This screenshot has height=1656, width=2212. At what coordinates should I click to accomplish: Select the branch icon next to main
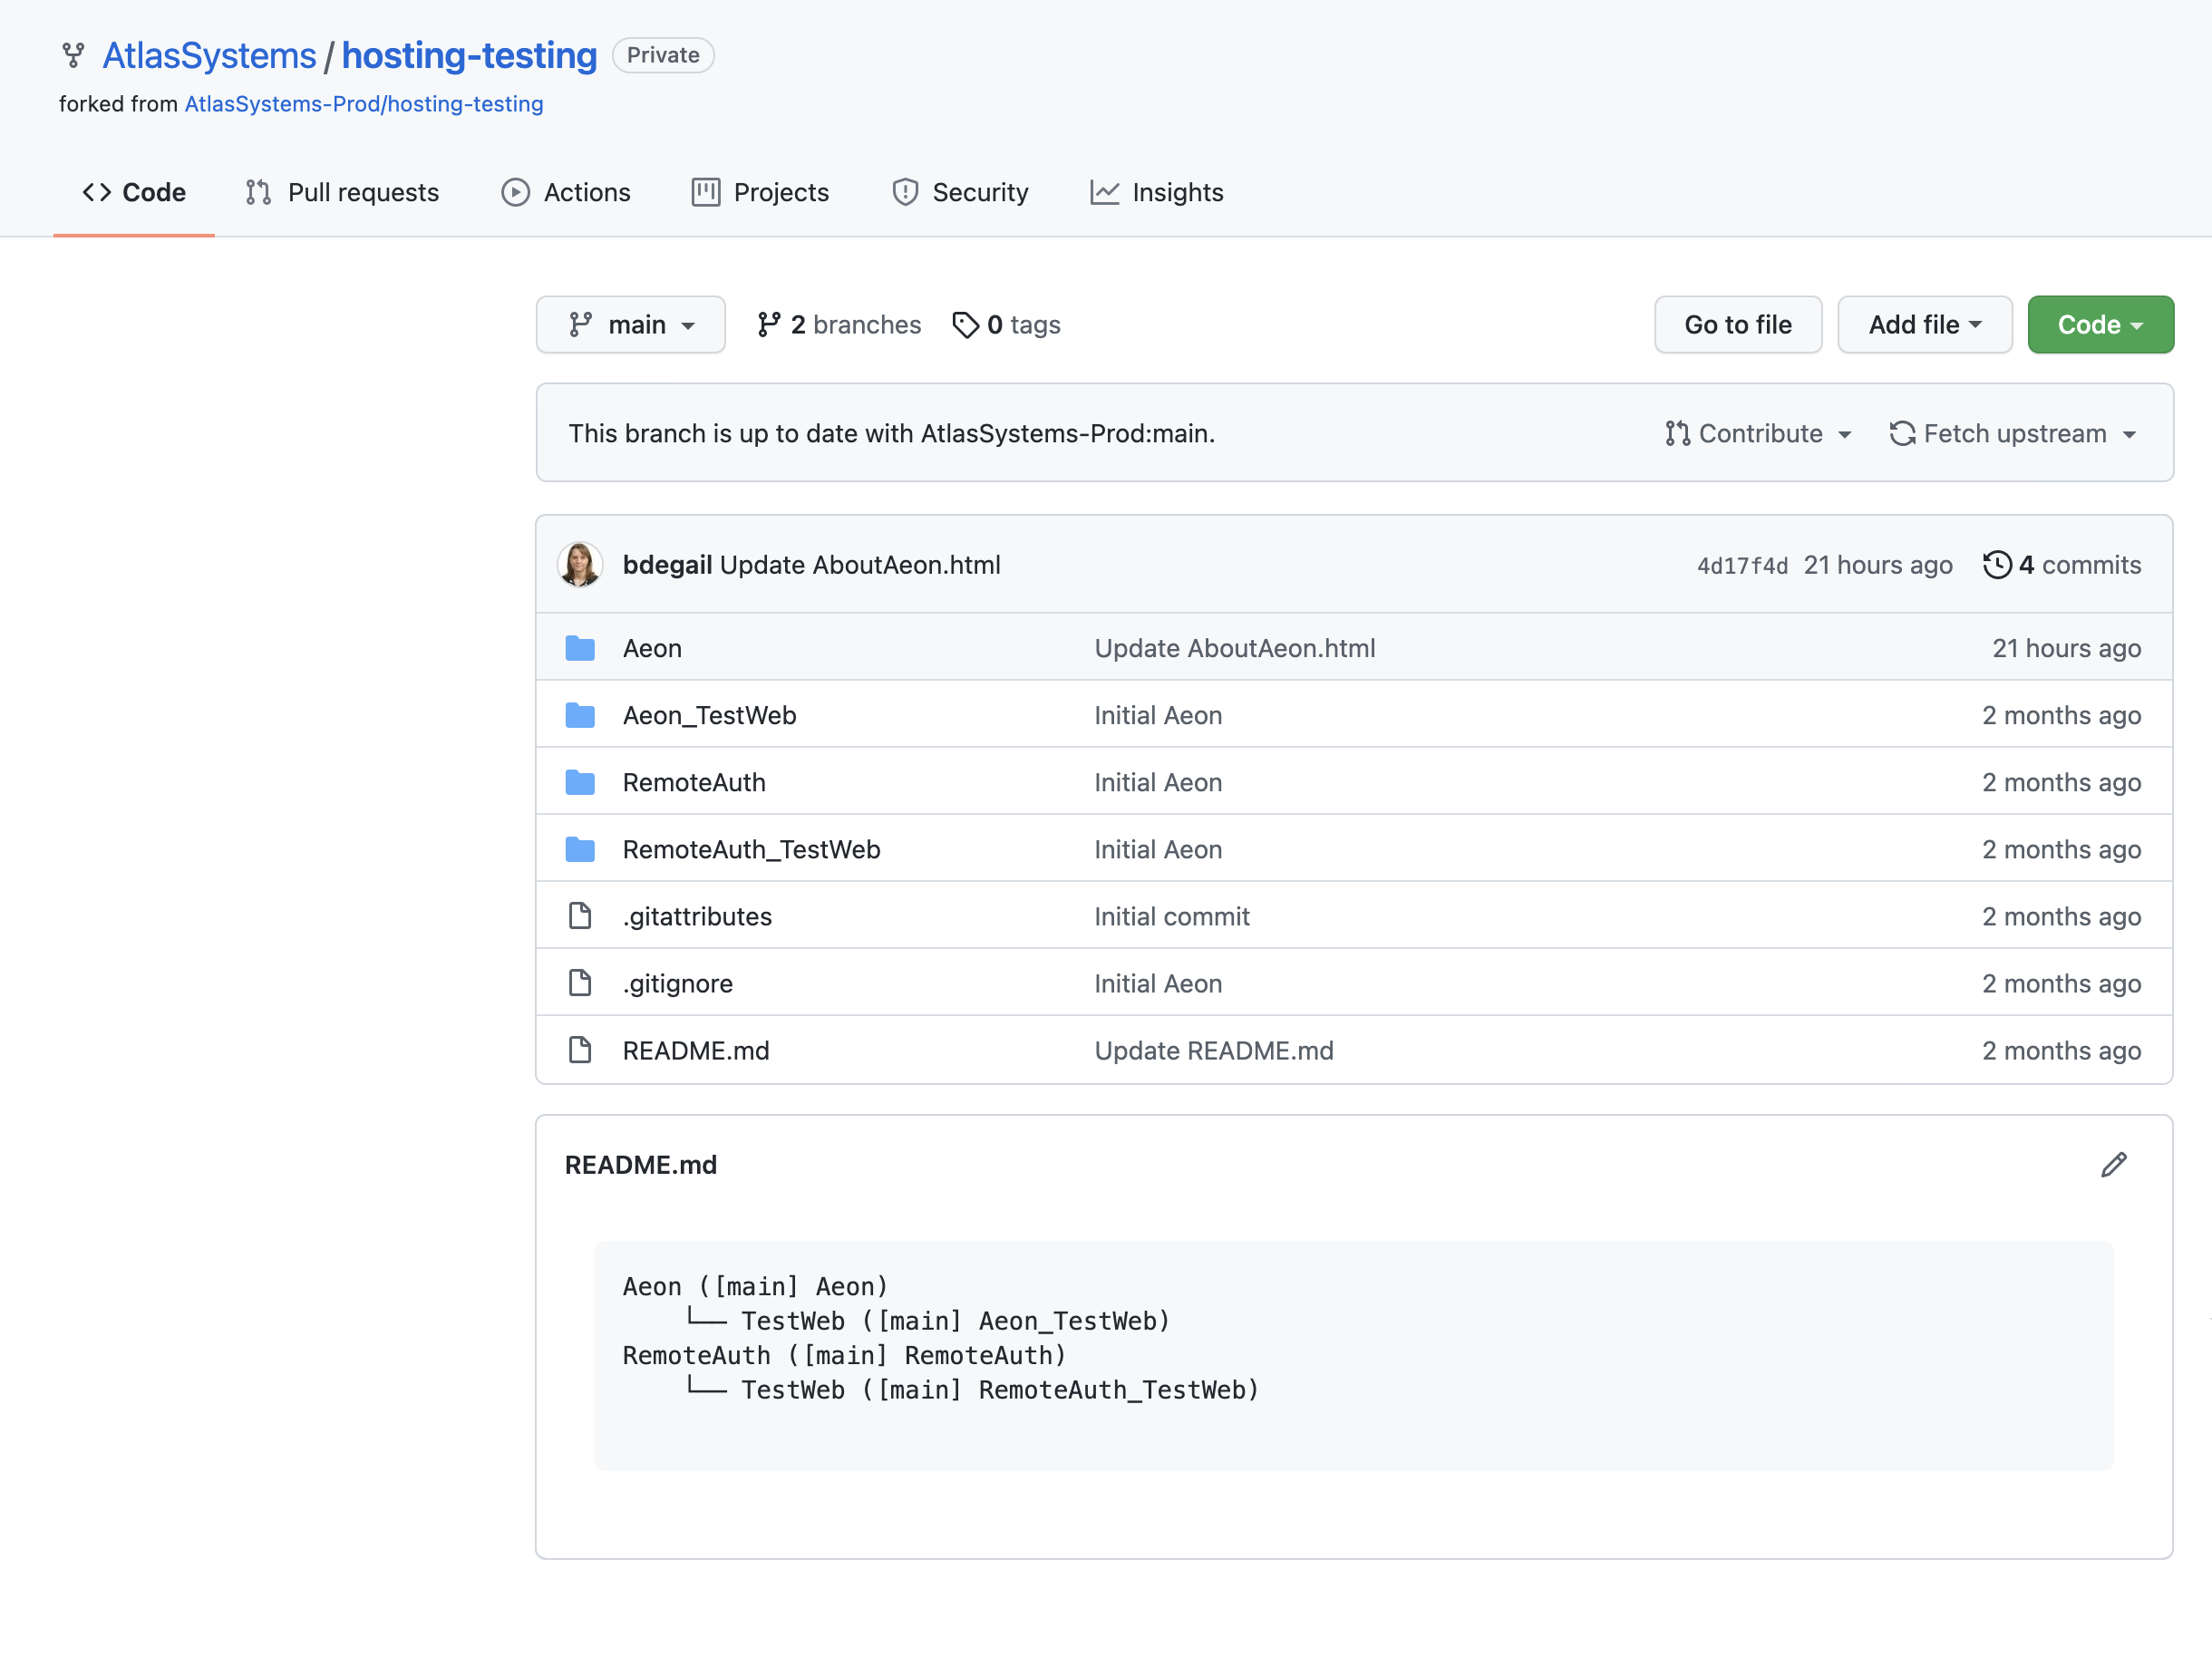(x=583, y=324)
